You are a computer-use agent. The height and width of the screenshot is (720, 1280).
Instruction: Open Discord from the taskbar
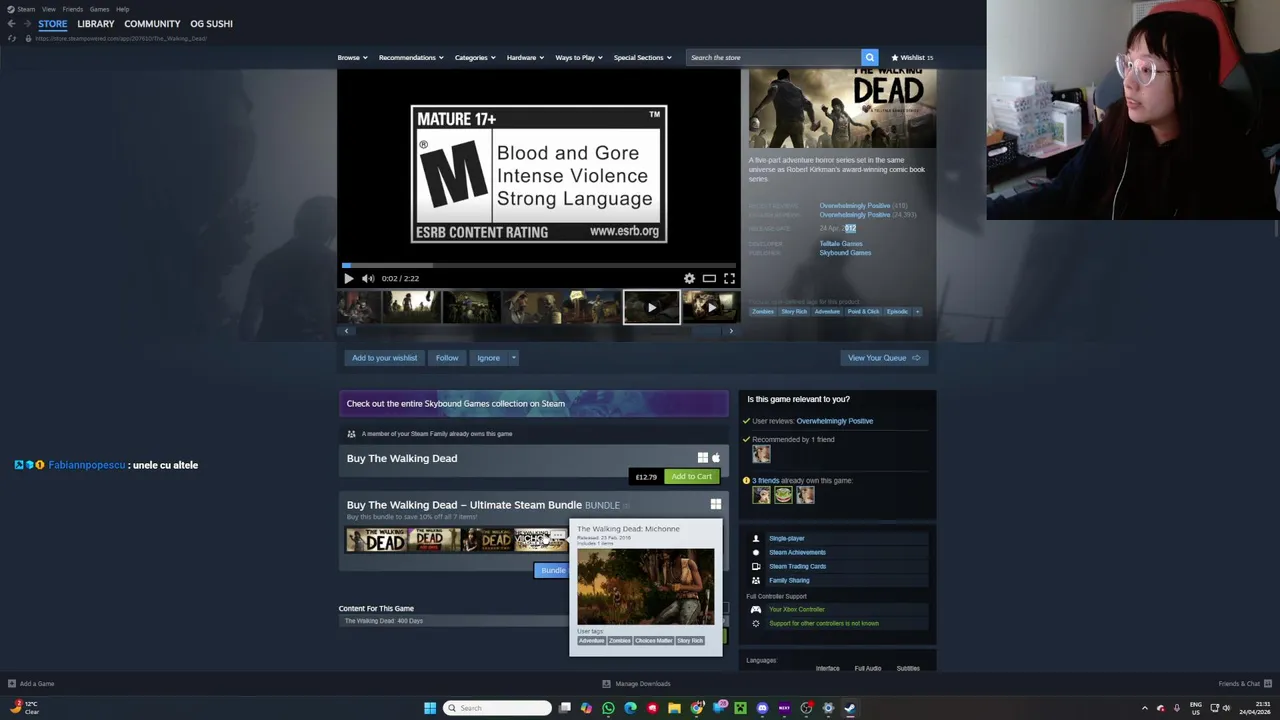tap(762, 708)
